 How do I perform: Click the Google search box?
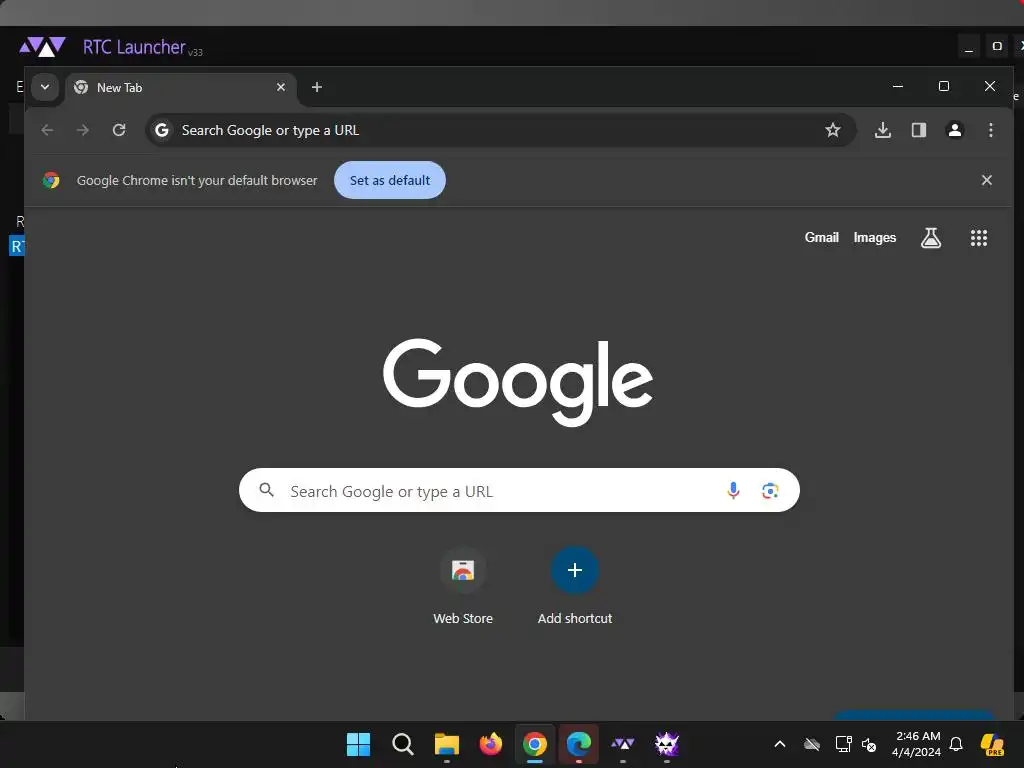pyautogui.click(x=519, y=490)
